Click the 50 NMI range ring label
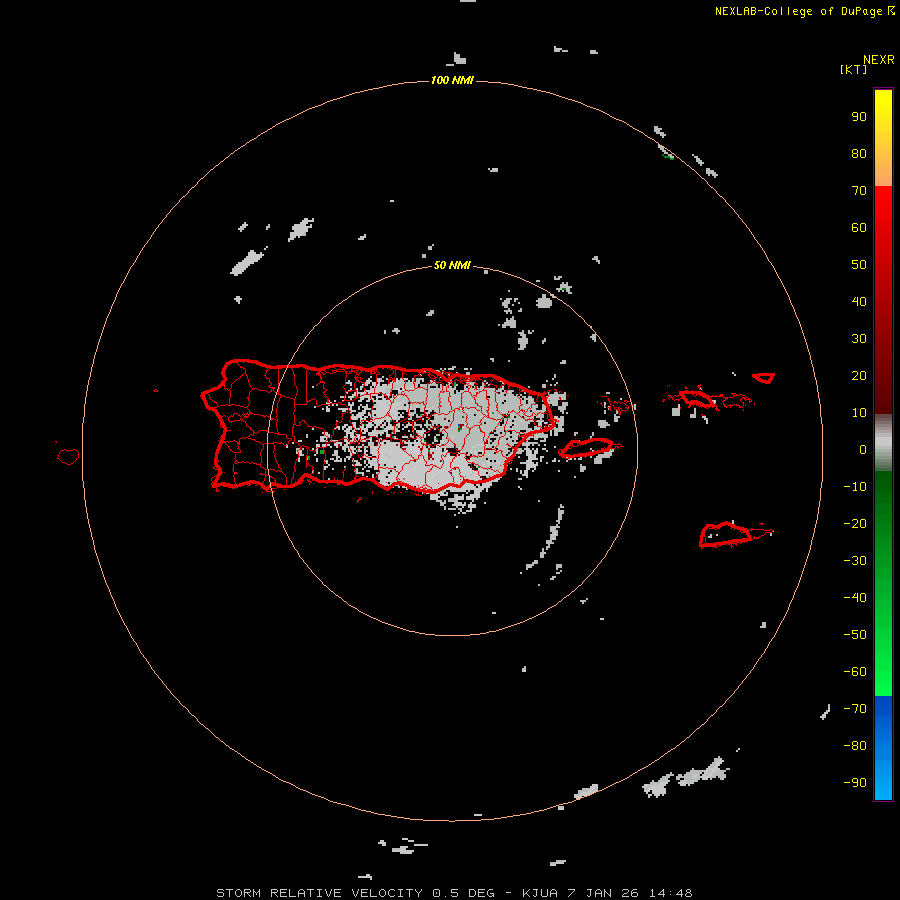This screenshot has width=900, height=900. click(452, 265)
